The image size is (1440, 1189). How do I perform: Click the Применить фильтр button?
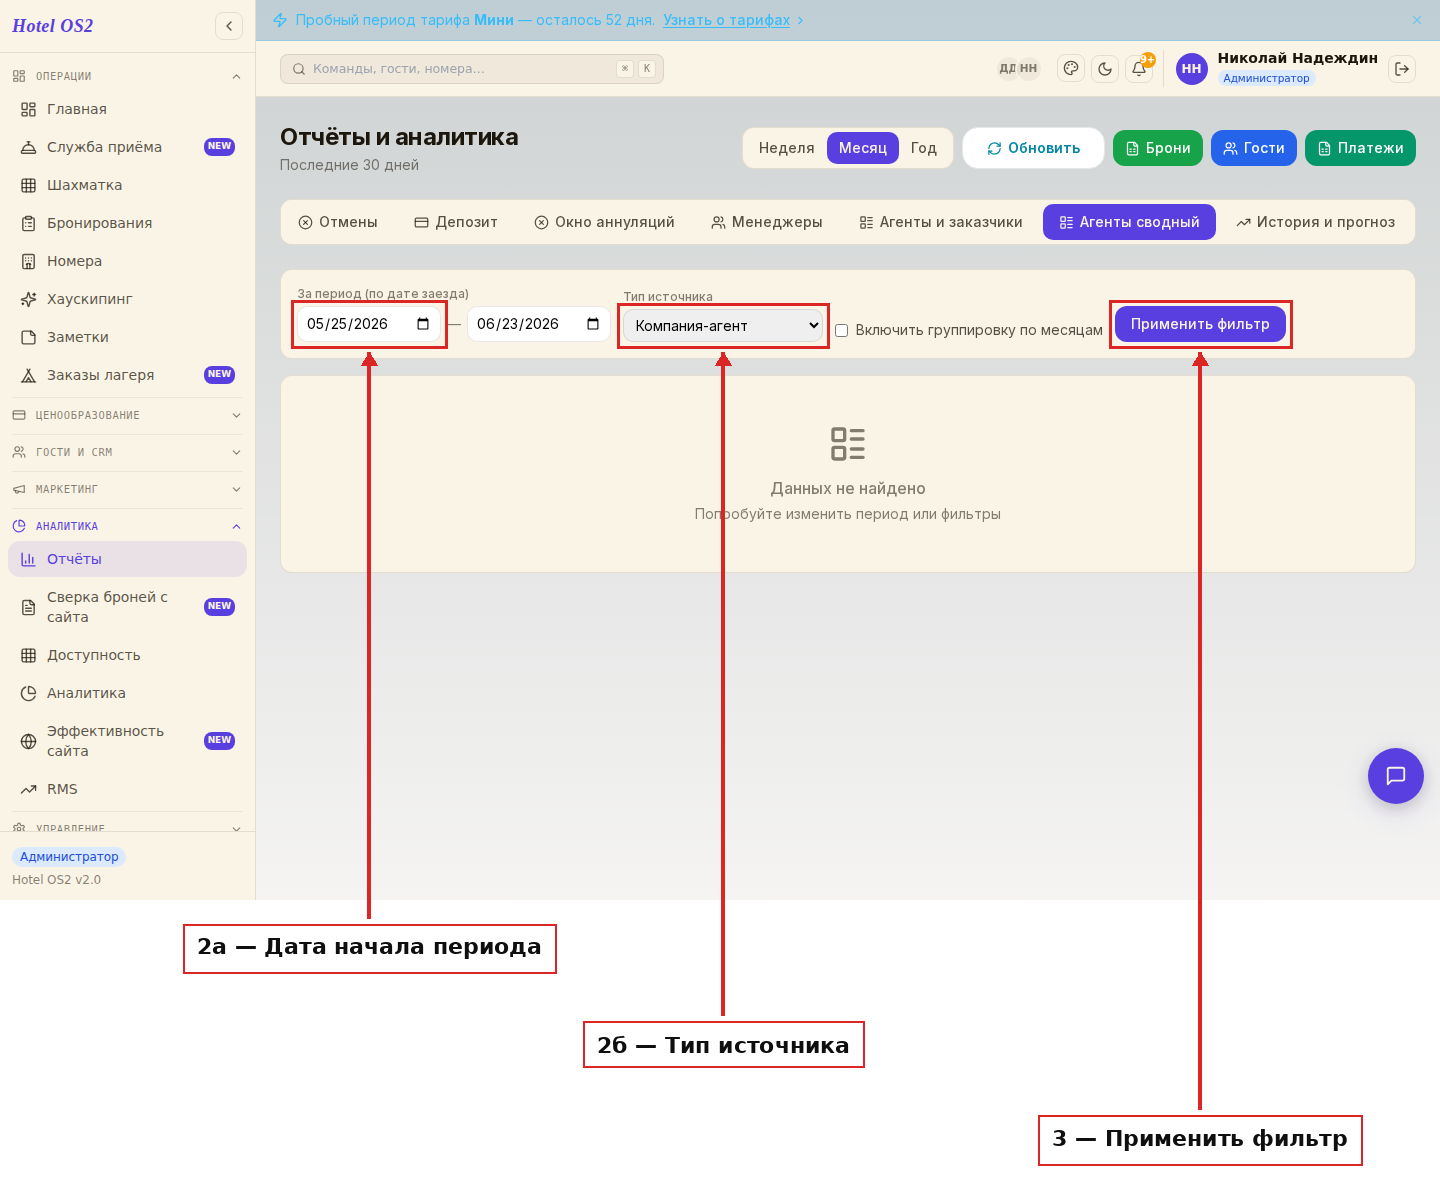tap(1200, 324)
